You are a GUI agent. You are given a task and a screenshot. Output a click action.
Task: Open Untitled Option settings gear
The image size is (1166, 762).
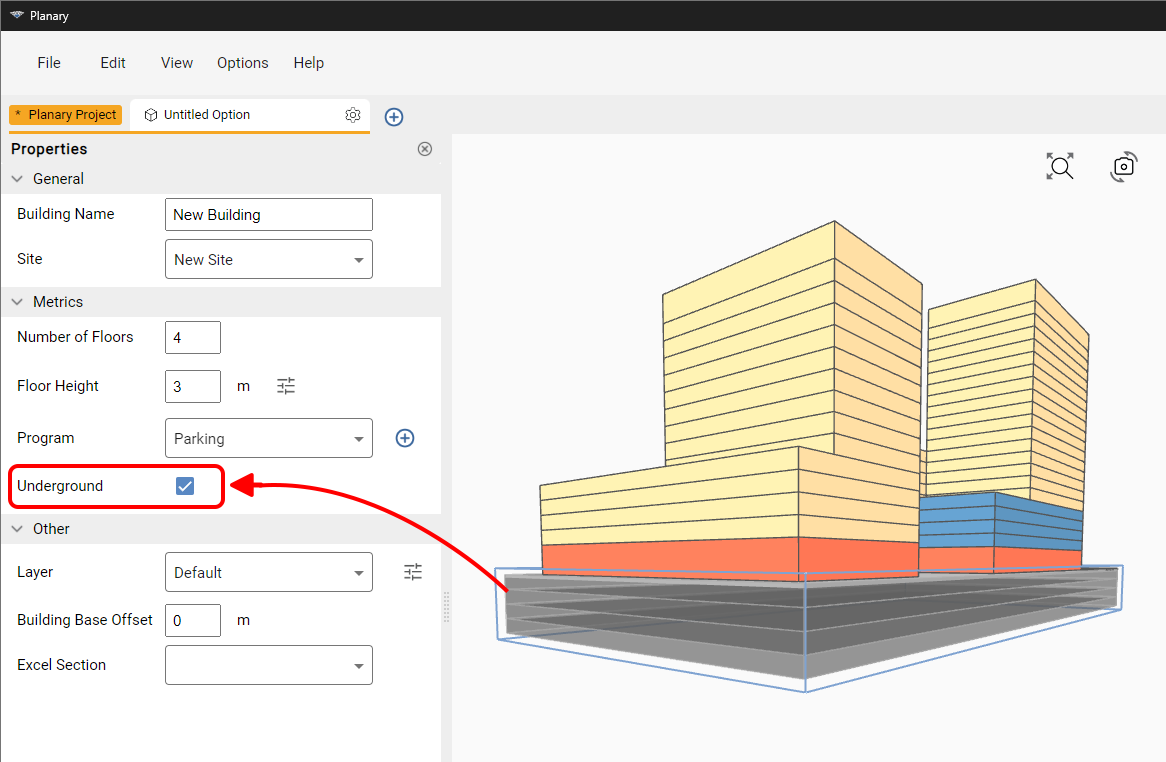[352, 114]
